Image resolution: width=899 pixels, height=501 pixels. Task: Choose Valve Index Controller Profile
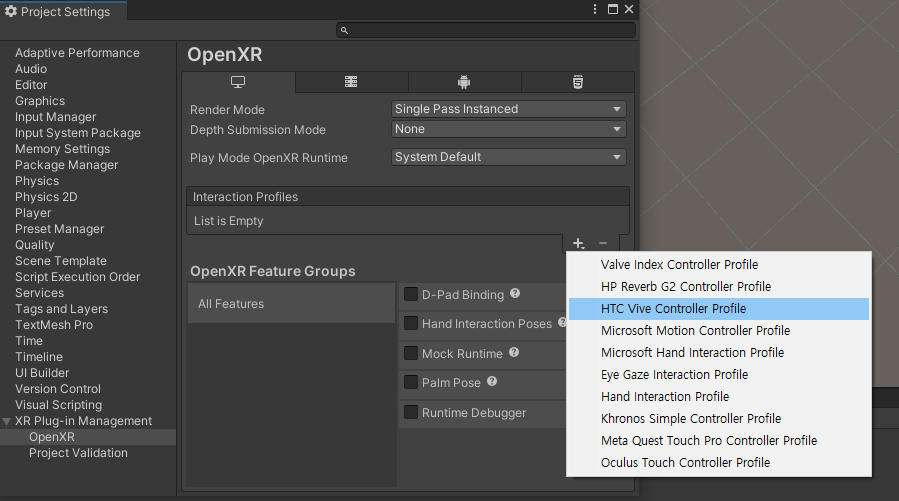(x=718, y=264)
